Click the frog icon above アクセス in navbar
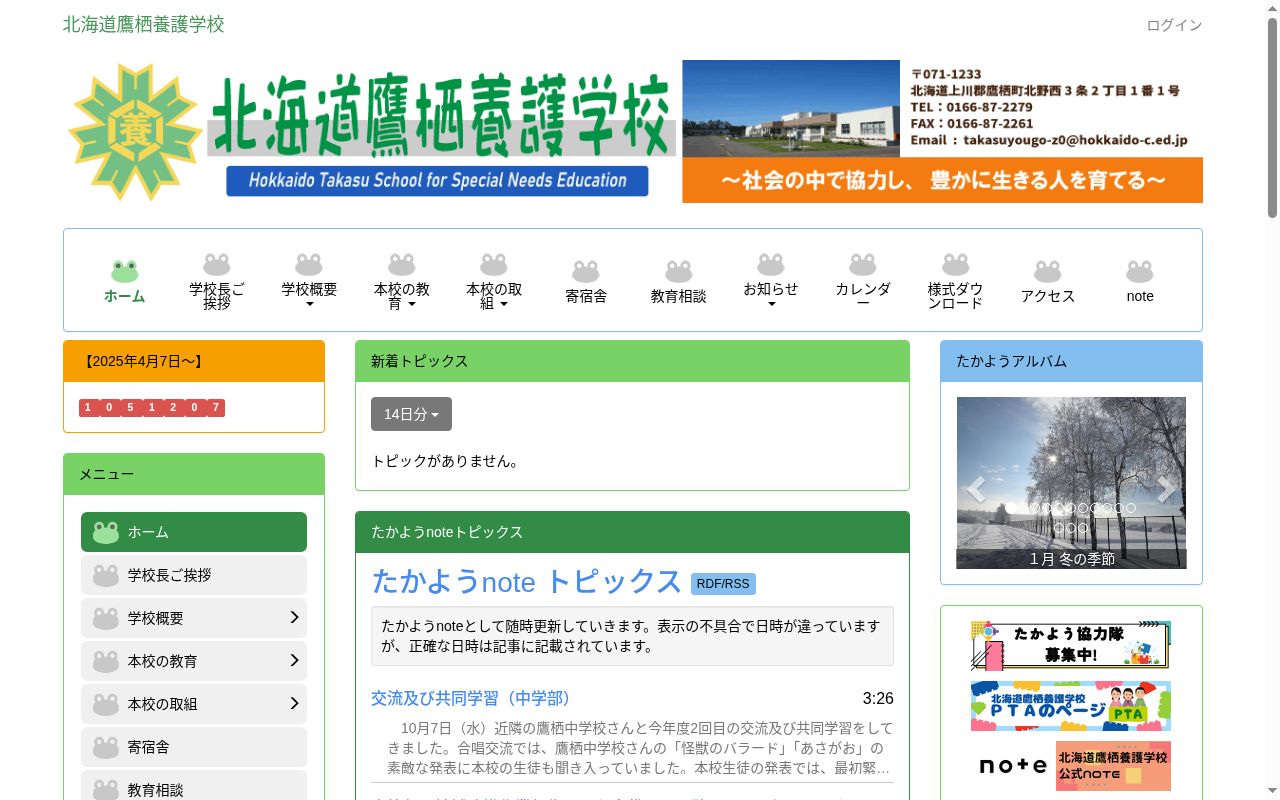The height and width of the screenshot is (800, 1280). point(1048,271)
